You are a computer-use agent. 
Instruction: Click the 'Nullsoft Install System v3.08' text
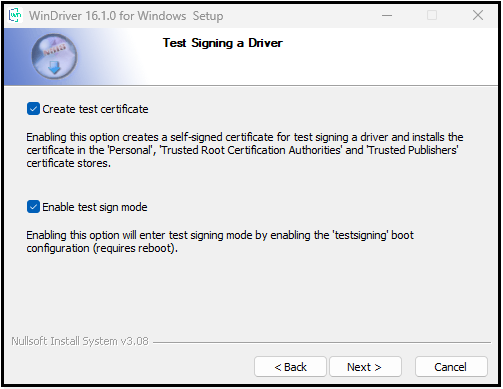click(80, 341)
